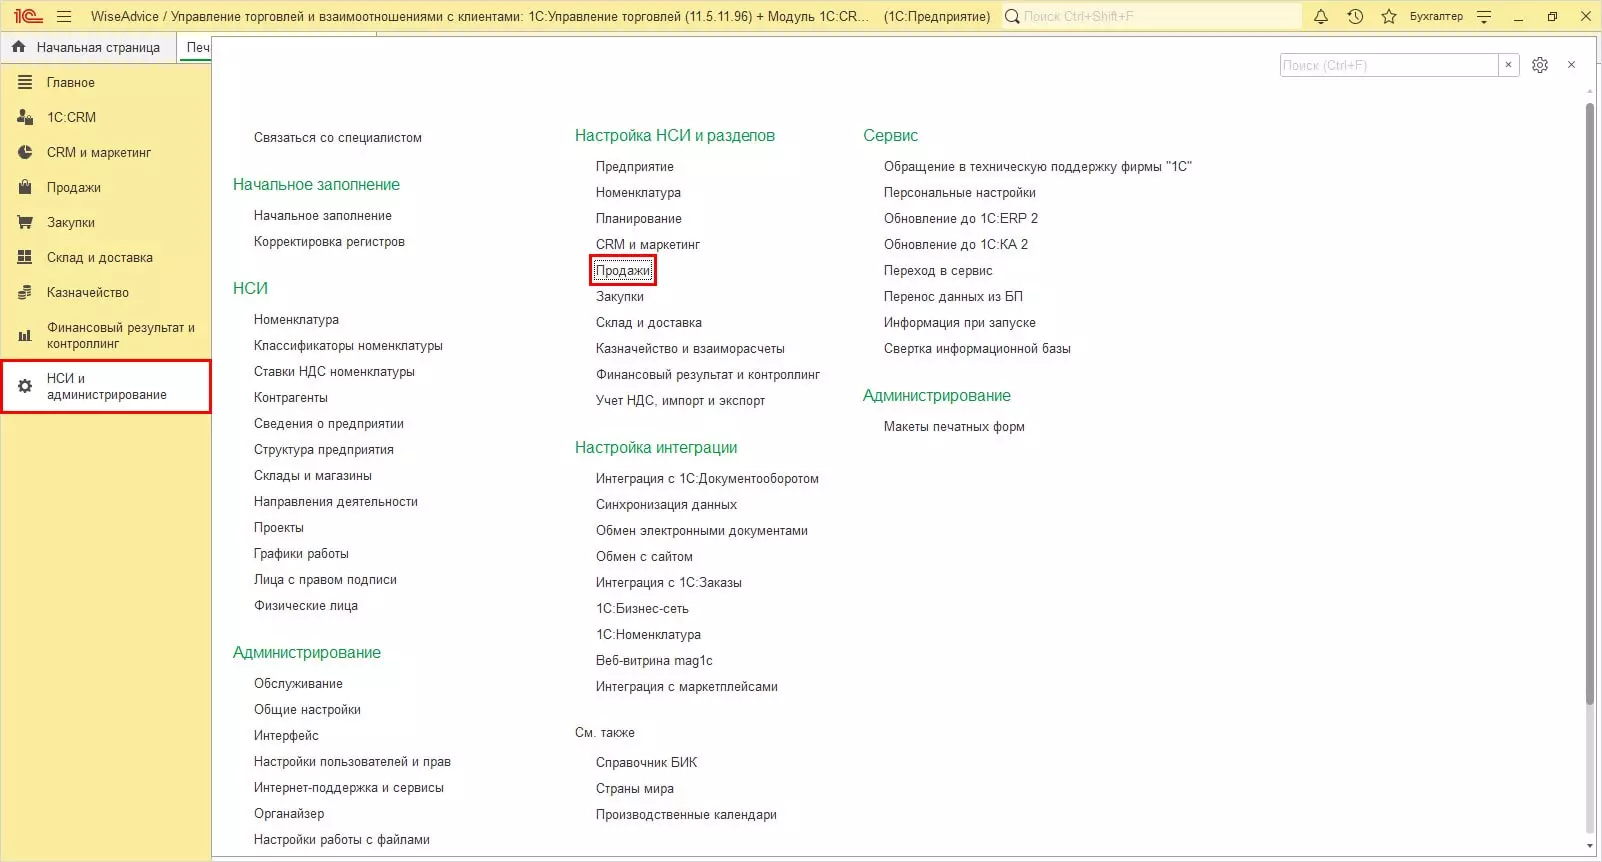This screenshot has height=862, width=1602.
Task: Open Макеты печатных форм link
Action: pos(954,426)
